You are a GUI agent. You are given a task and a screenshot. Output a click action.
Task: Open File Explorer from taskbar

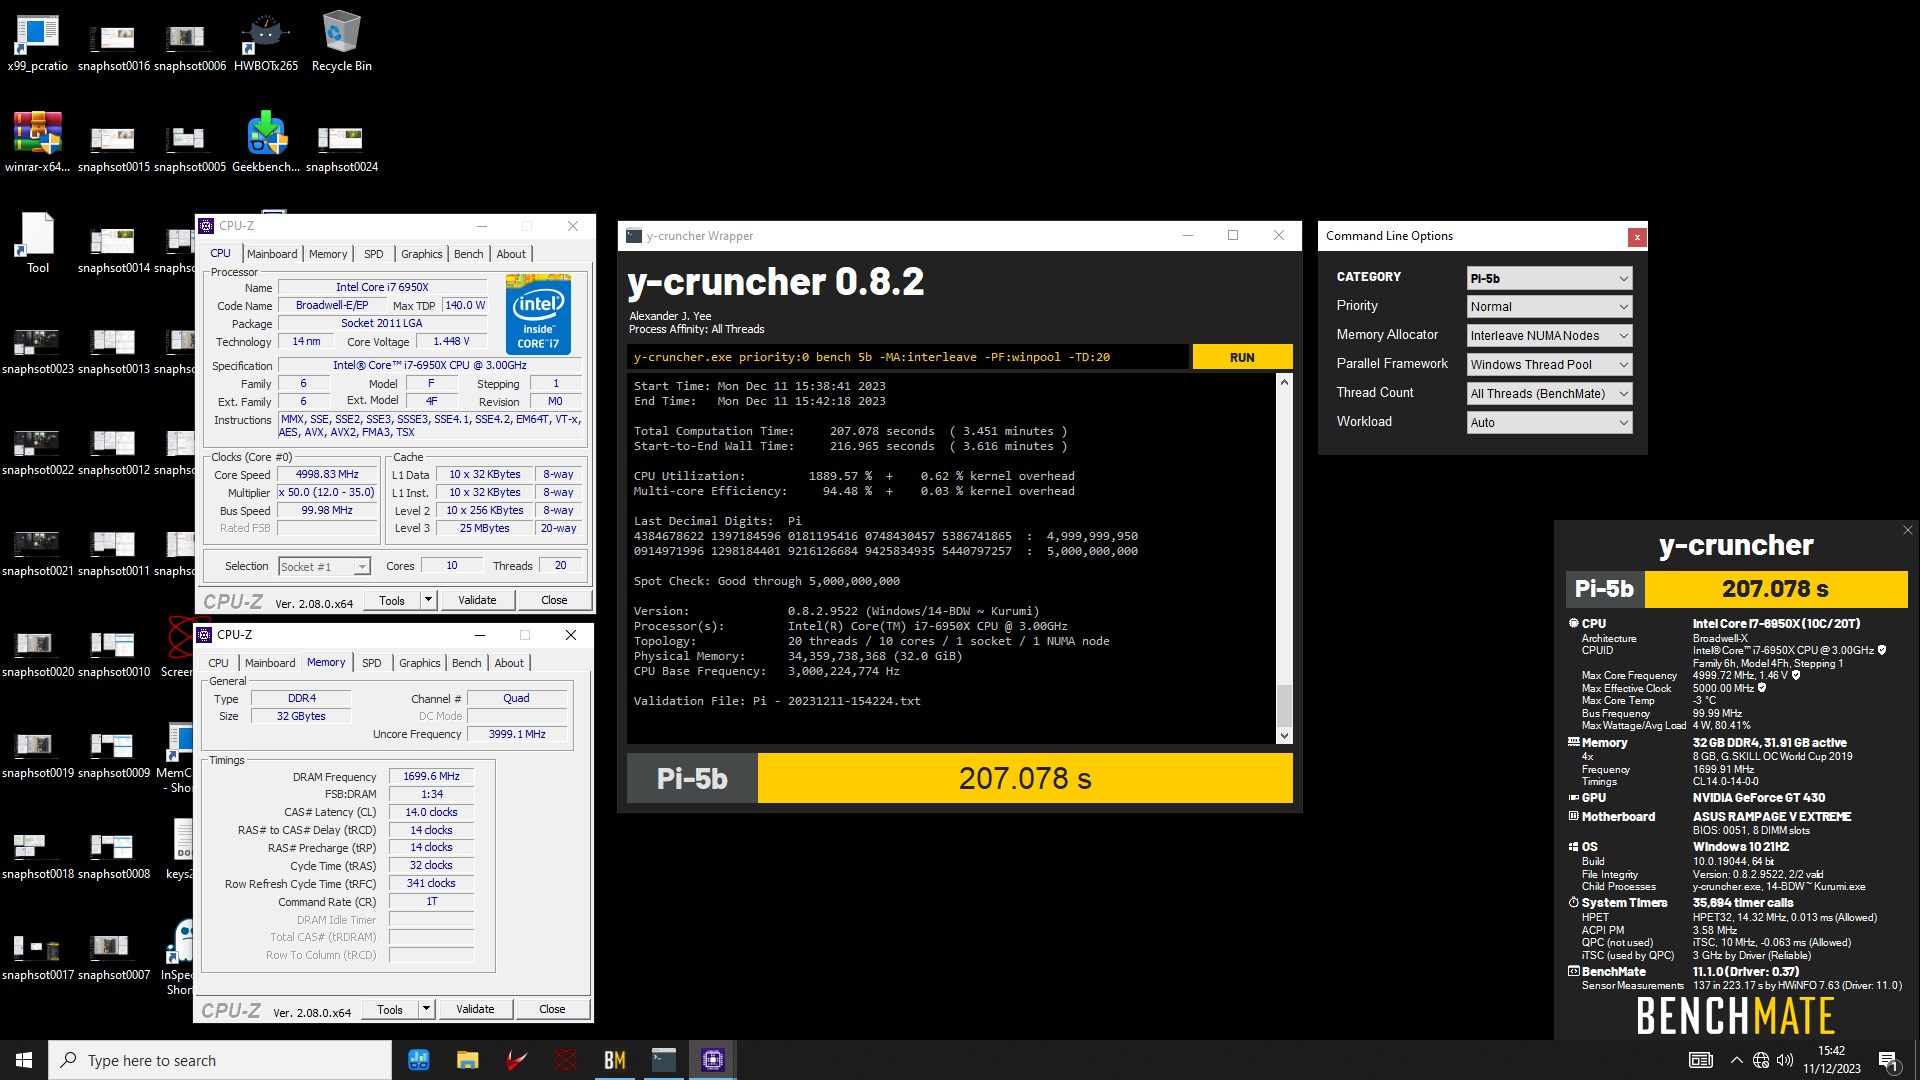(467, 1060)
